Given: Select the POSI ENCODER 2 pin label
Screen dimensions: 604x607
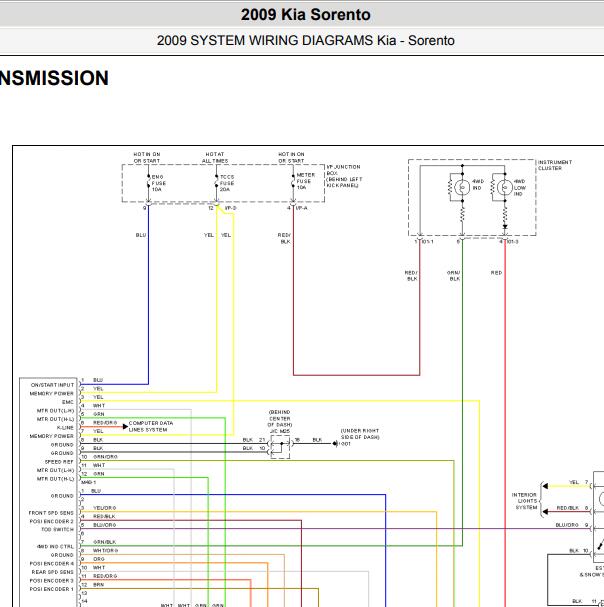Looking at the screenshot, I should (x=51, y=521).
